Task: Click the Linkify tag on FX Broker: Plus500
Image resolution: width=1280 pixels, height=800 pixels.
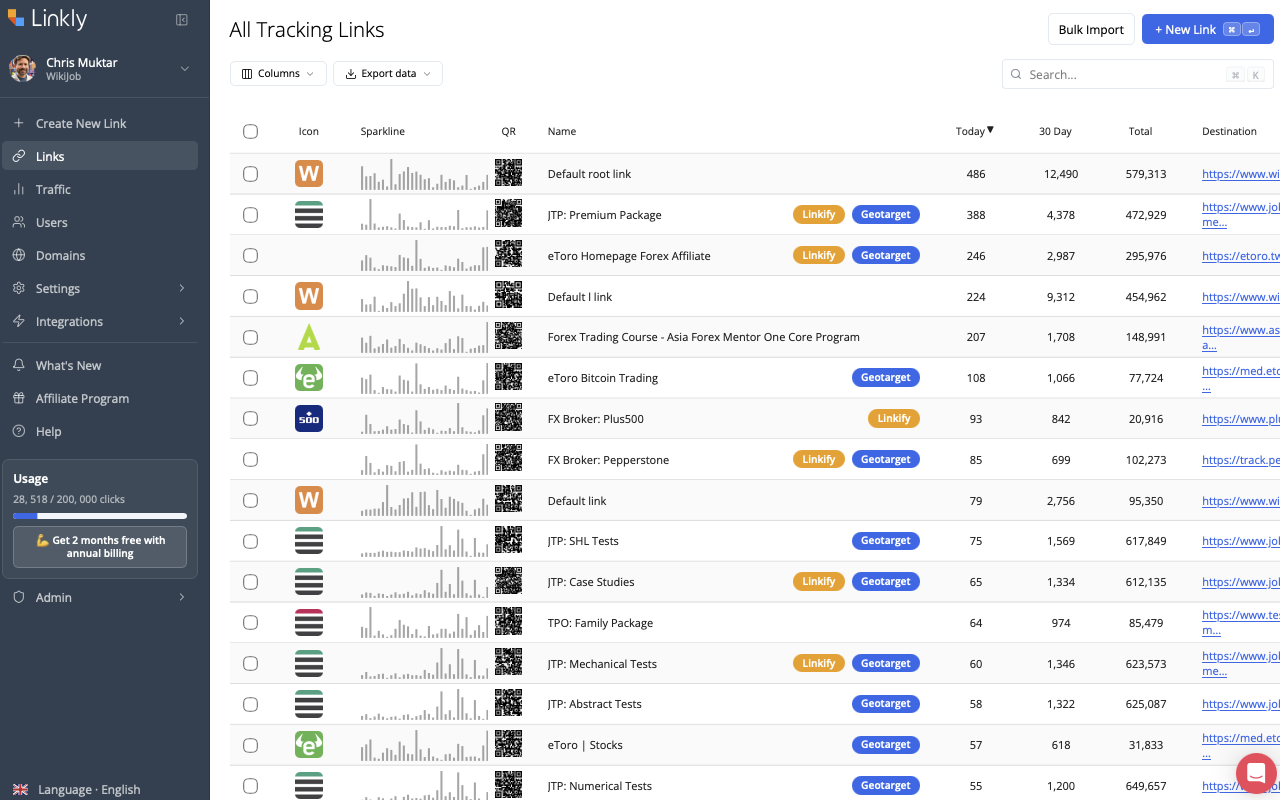Action: point(894,418)
